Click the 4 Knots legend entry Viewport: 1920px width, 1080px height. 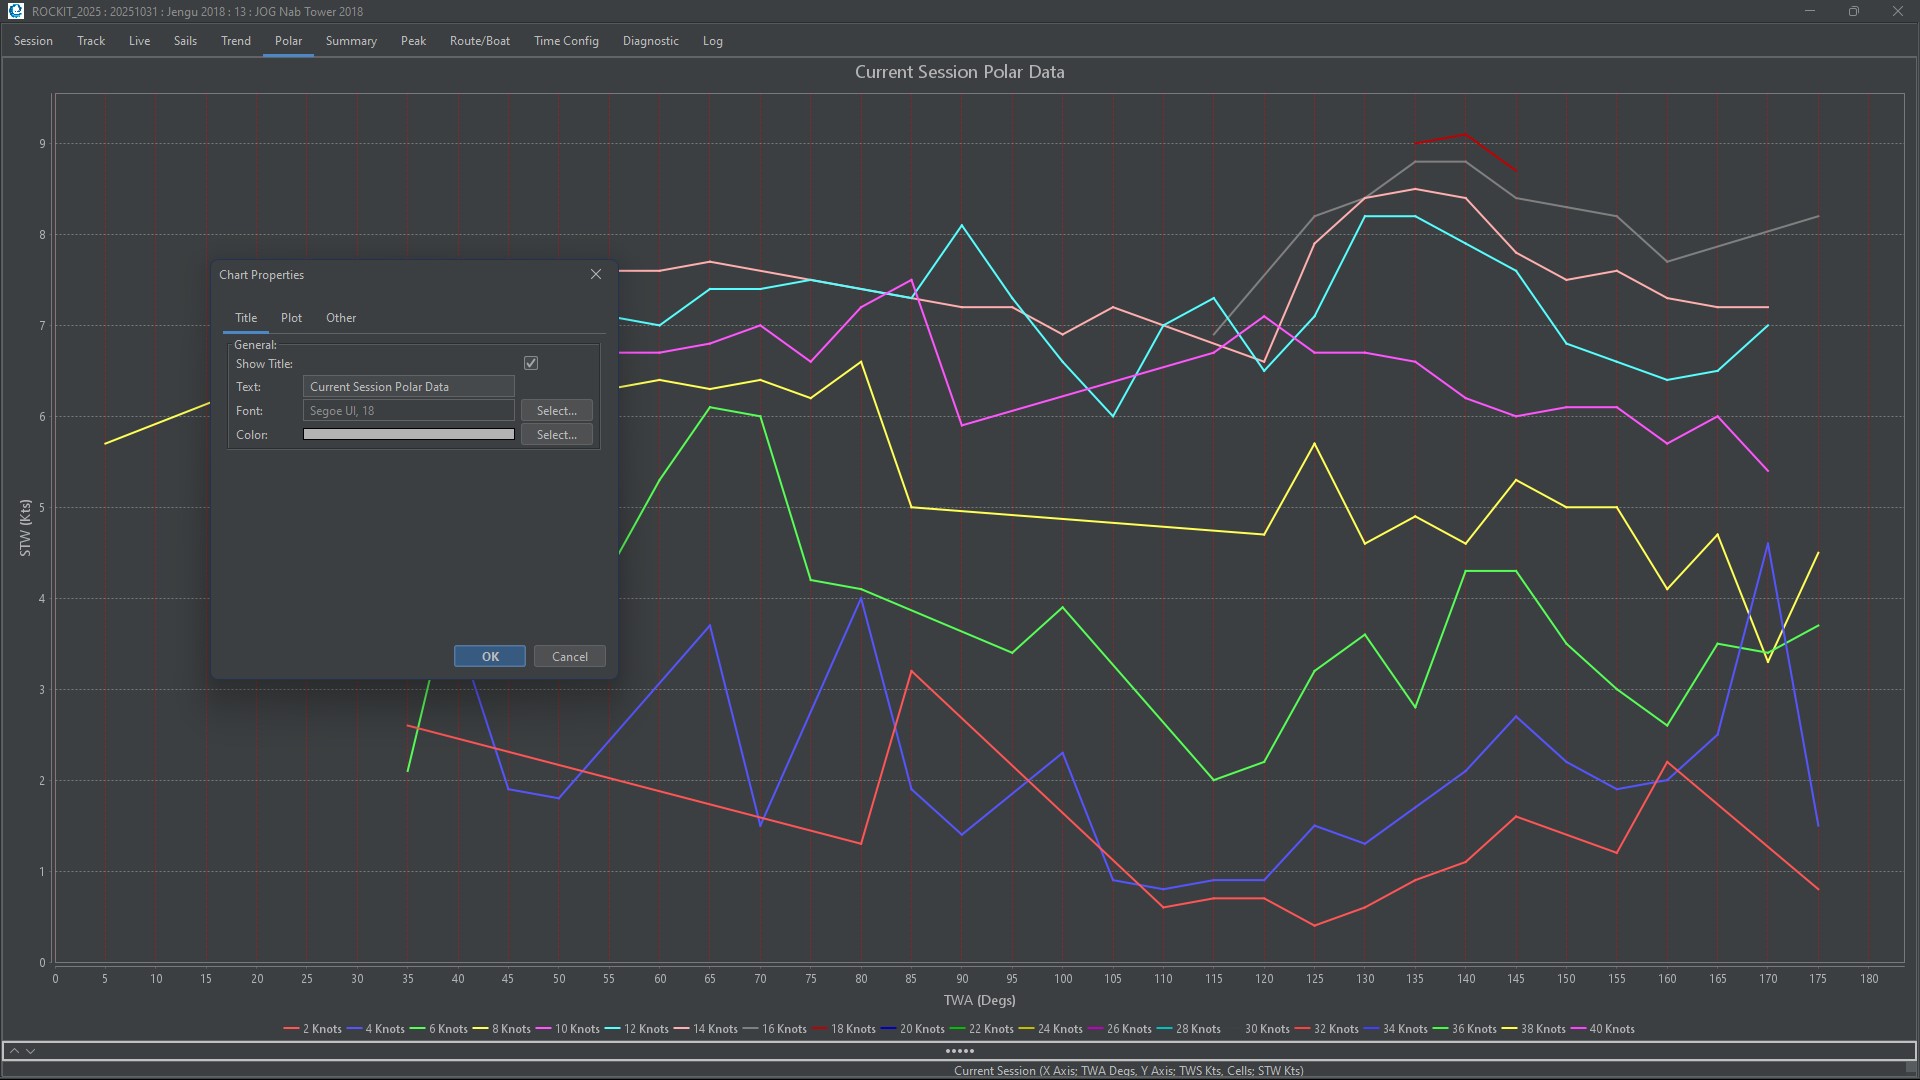coord(384,1029)
